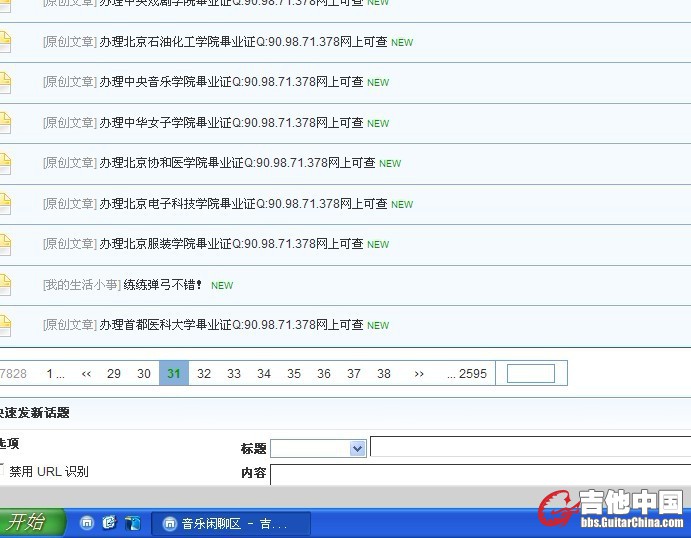The width and height of the screenshot is (691, 538).
Task: Jump to page 32 in pagination
Action: tap(204, 374)
